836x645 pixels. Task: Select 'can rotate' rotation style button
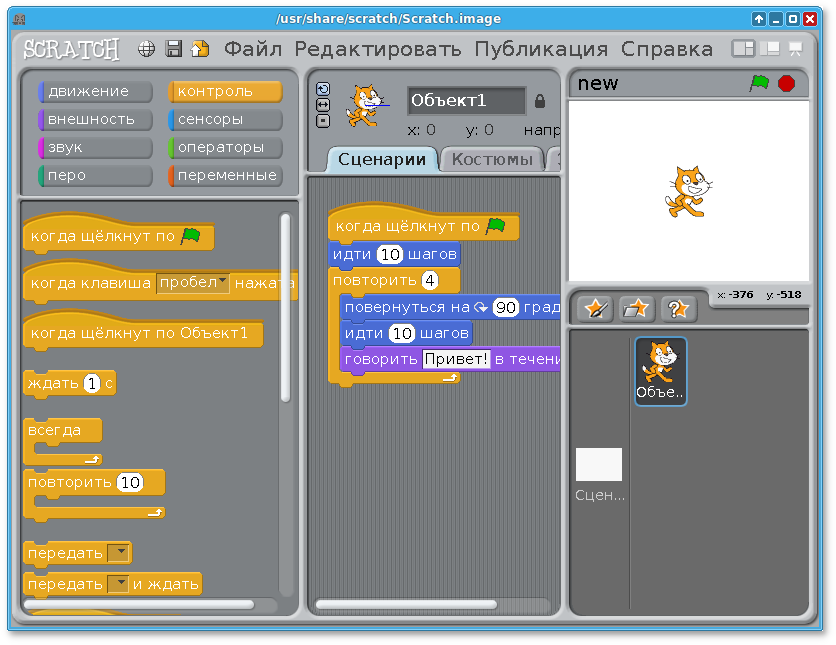[x=323, y=88]
